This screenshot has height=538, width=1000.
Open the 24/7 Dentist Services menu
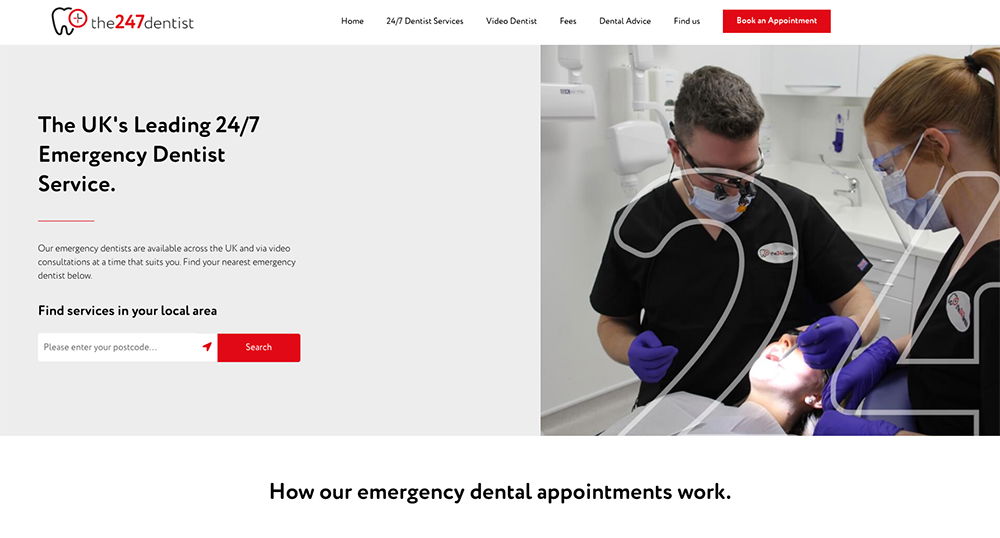coord(425,21)
